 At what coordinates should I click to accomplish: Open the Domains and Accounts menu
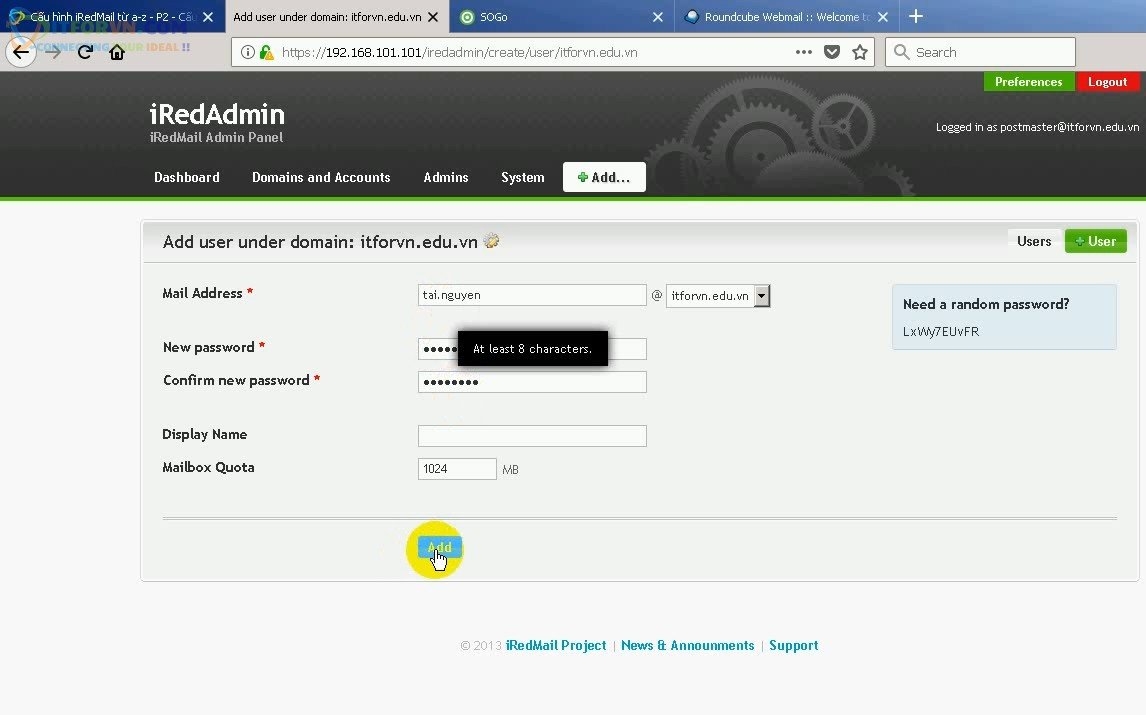click(321, 177)
